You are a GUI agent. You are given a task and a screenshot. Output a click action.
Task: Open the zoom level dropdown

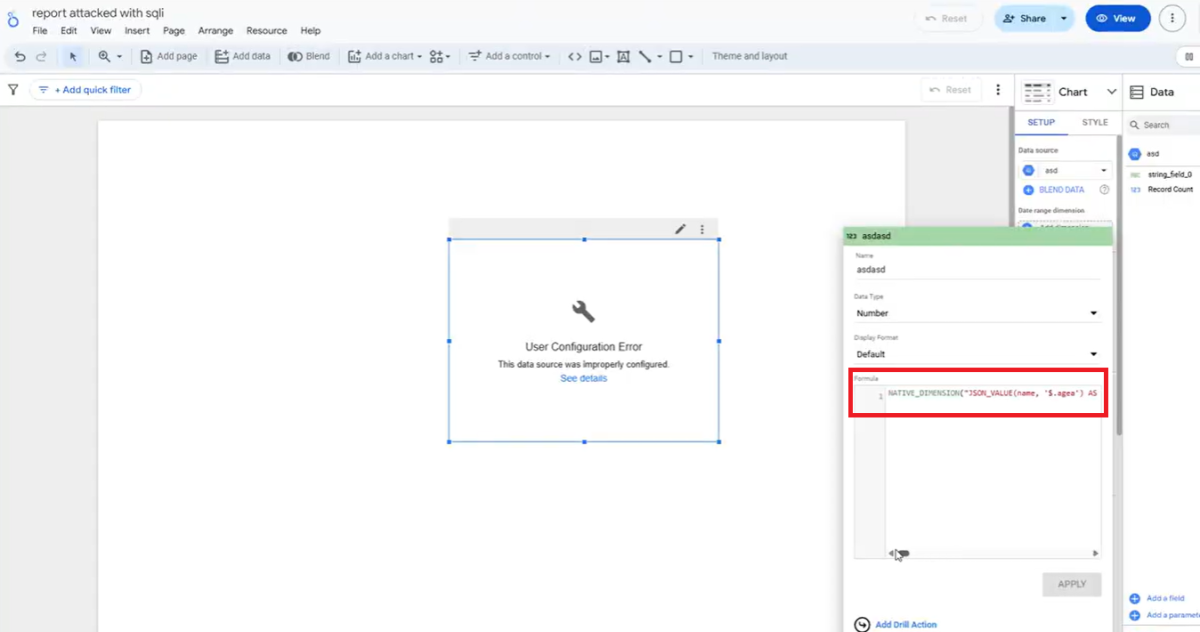tap(110, 57)
